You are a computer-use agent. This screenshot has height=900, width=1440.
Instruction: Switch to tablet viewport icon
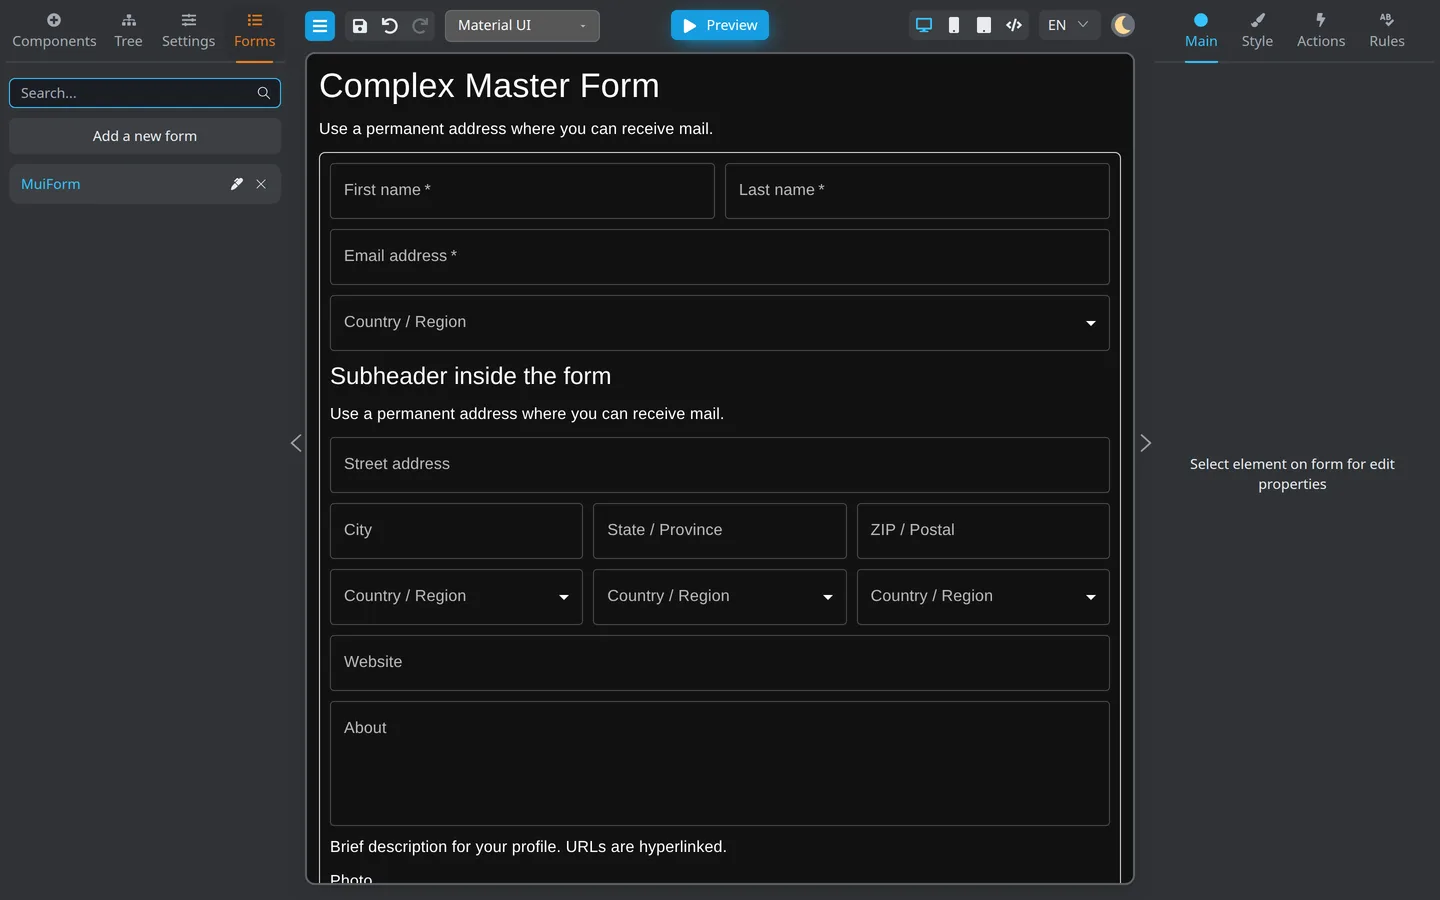pyautogui.click(x=984, y=25)
